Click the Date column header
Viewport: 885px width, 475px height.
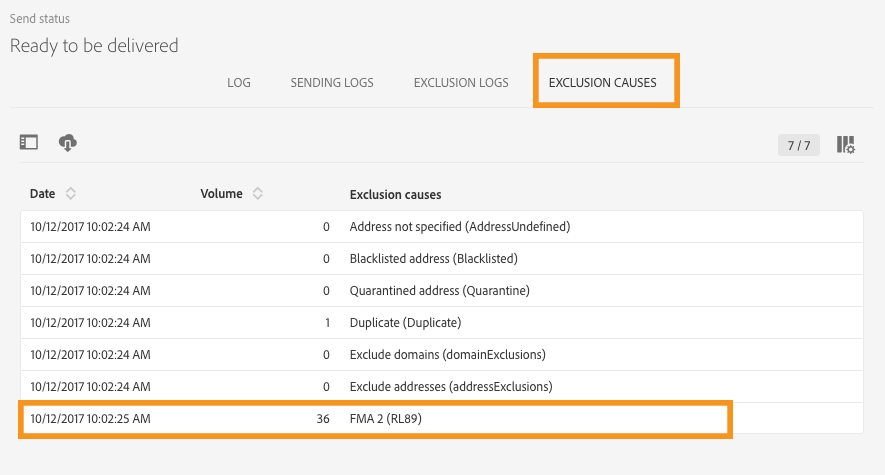coord(42,193)
